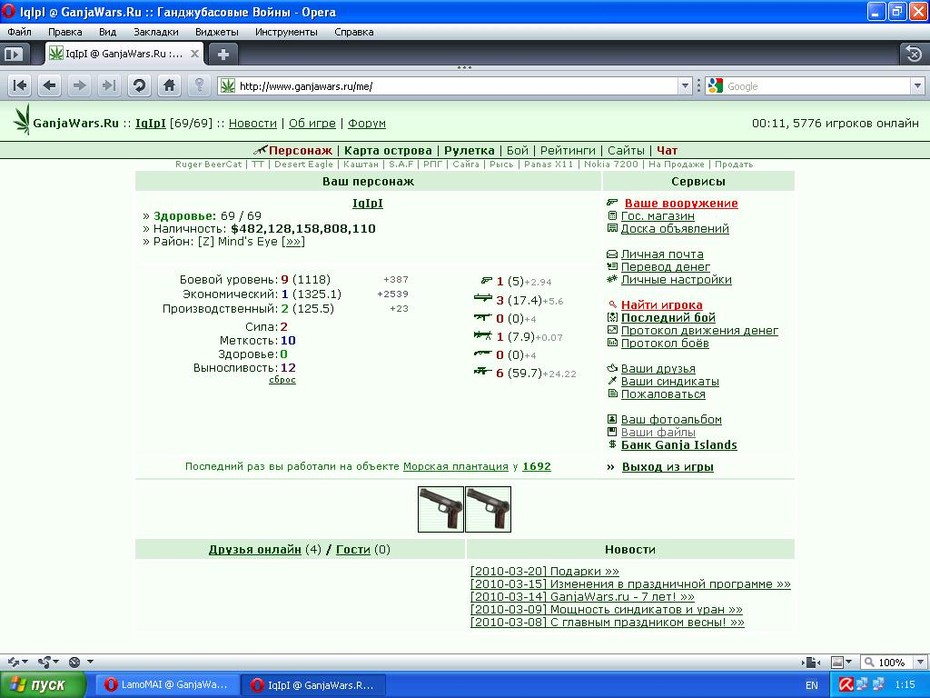Image resolution: width=930 pixels, height=698 pixels.
Task: Open the Чат link
Action: pos(667,151)
